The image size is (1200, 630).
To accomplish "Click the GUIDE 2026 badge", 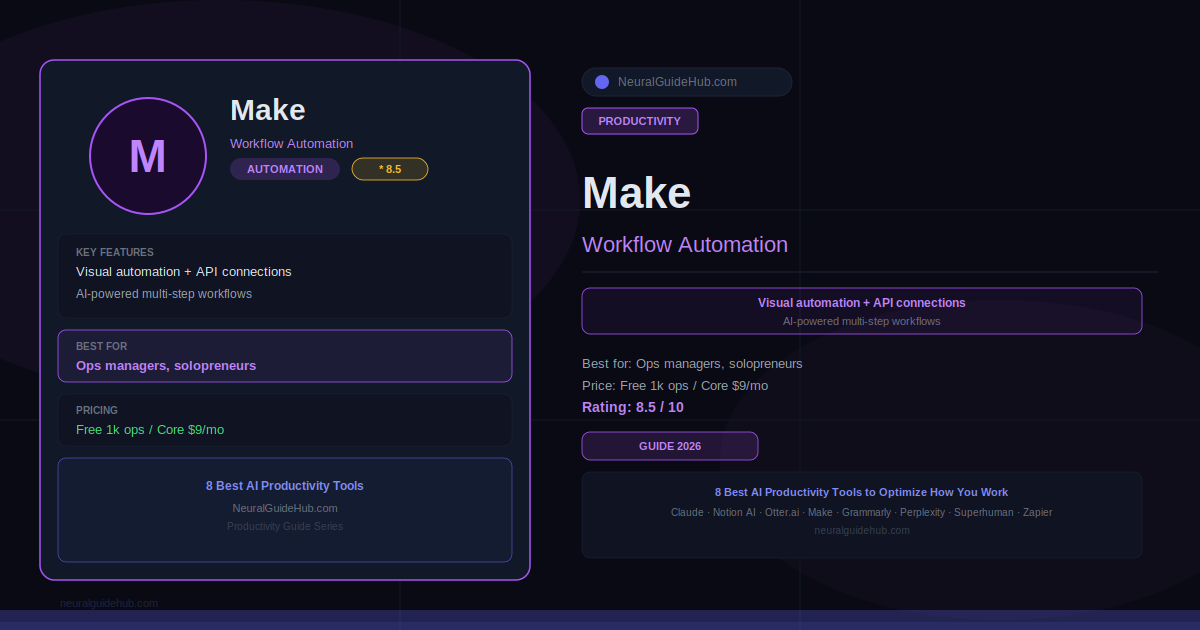I will pos(670,446).
